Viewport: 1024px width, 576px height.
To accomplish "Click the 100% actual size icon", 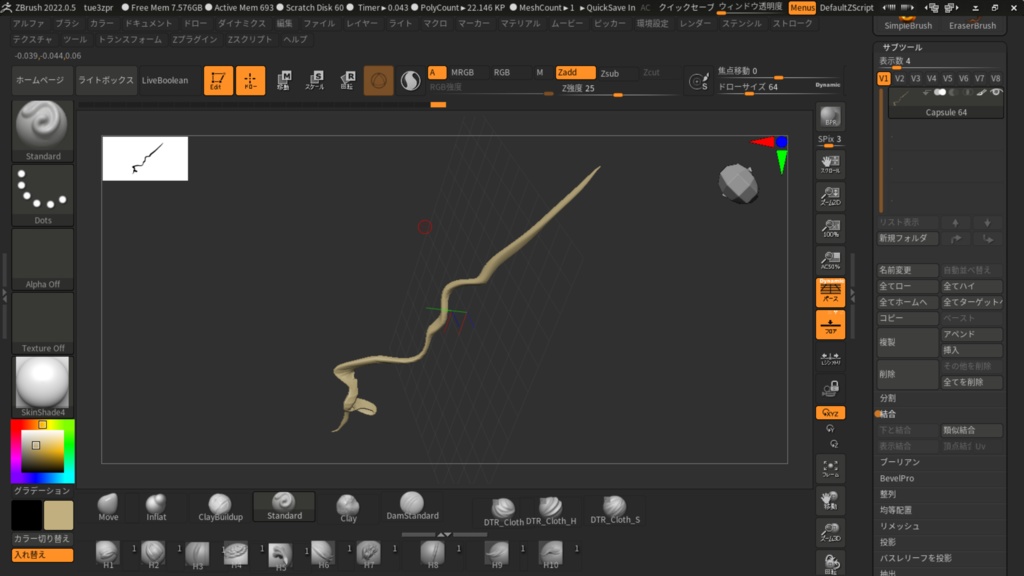I will point(830,228).
